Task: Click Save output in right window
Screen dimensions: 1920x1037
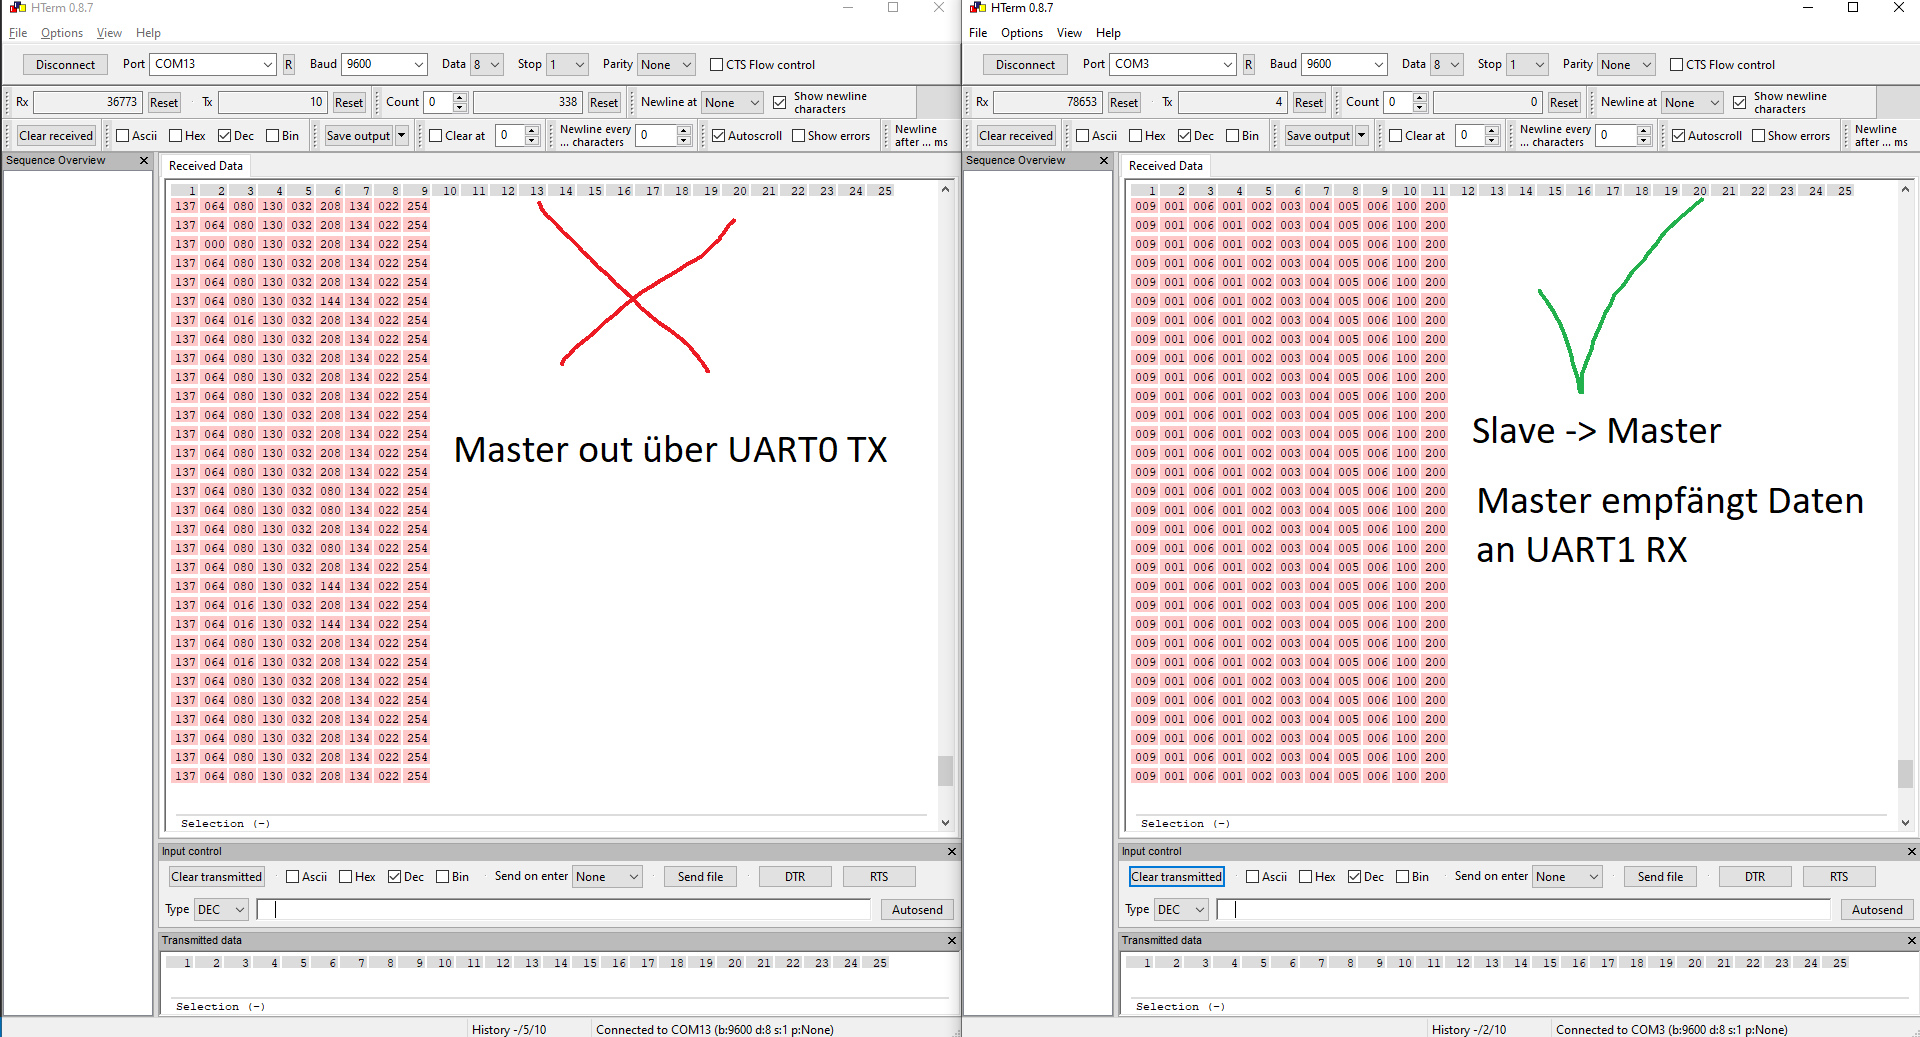Action: [1318, 136]
